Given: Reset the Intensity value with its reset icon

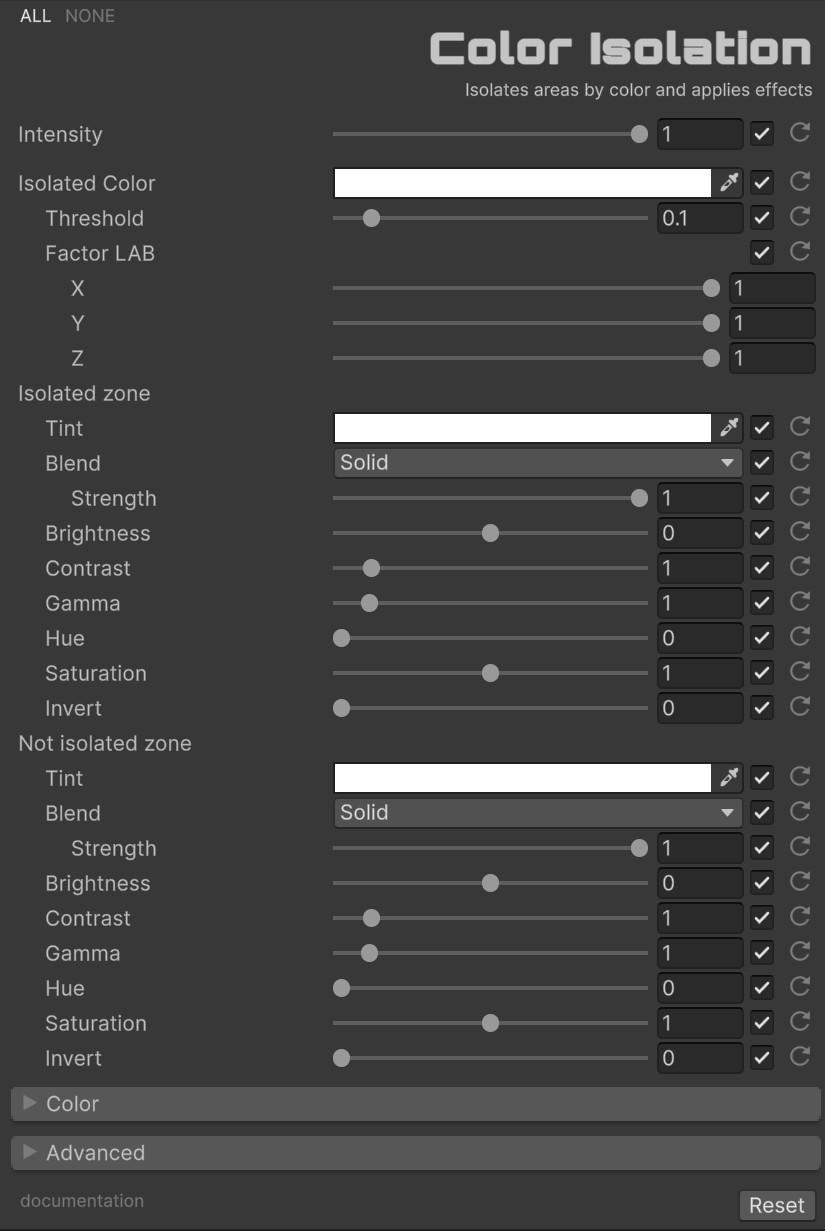Looking at the screenshot, I should (x=800, y=132).
